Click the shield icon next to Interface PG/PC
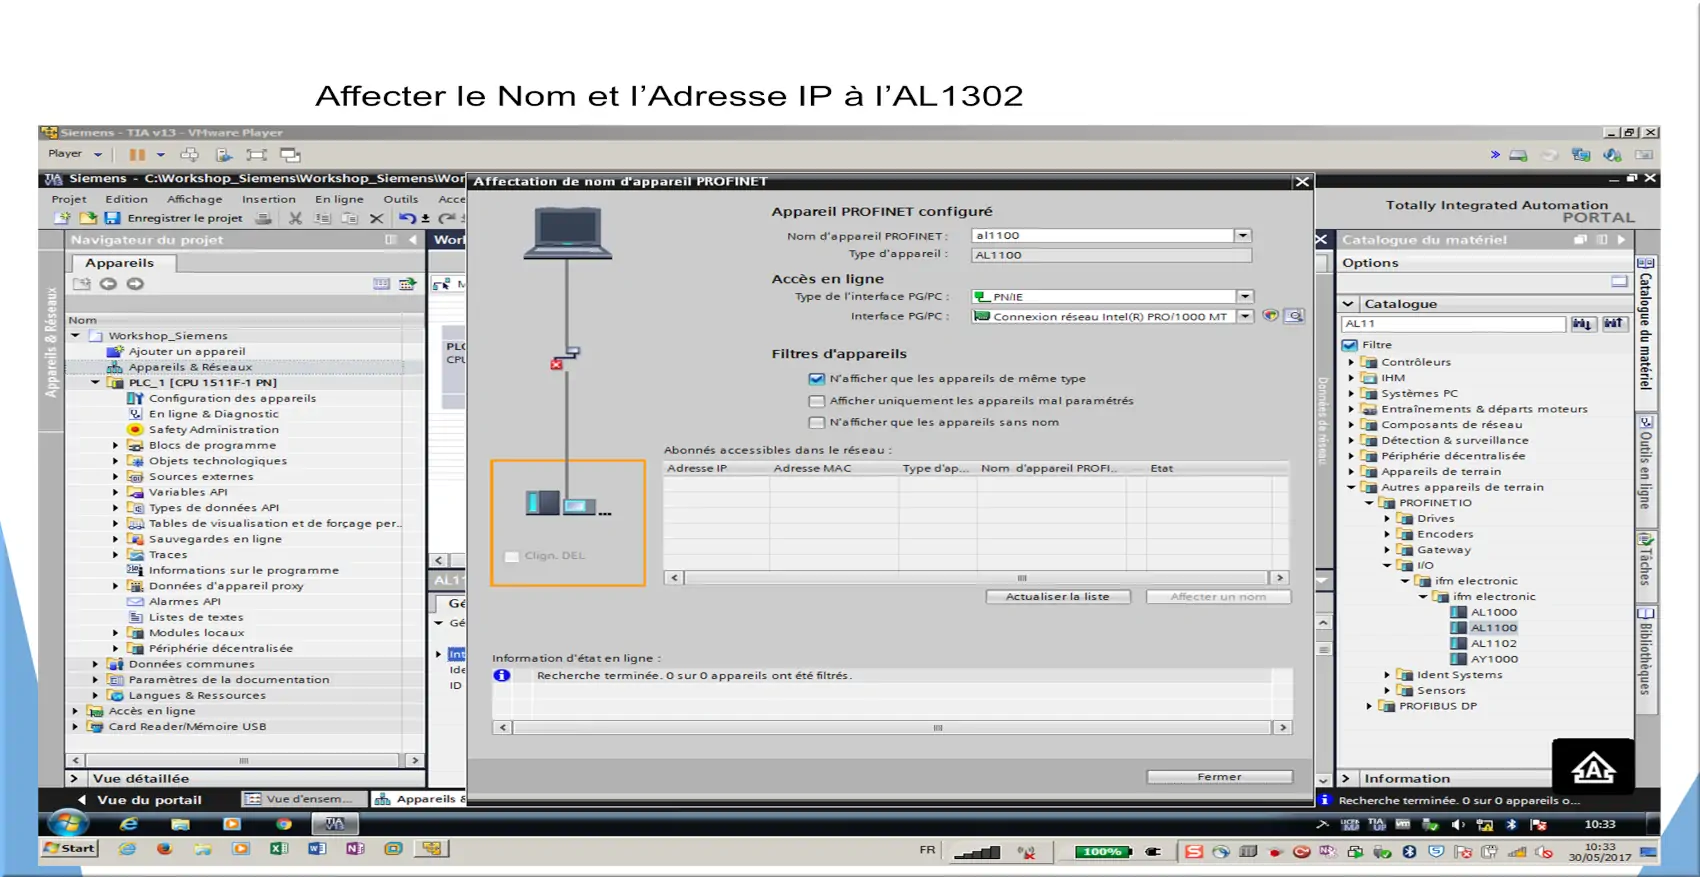The image size is (1700, 877). click(x=1270, y=316)
